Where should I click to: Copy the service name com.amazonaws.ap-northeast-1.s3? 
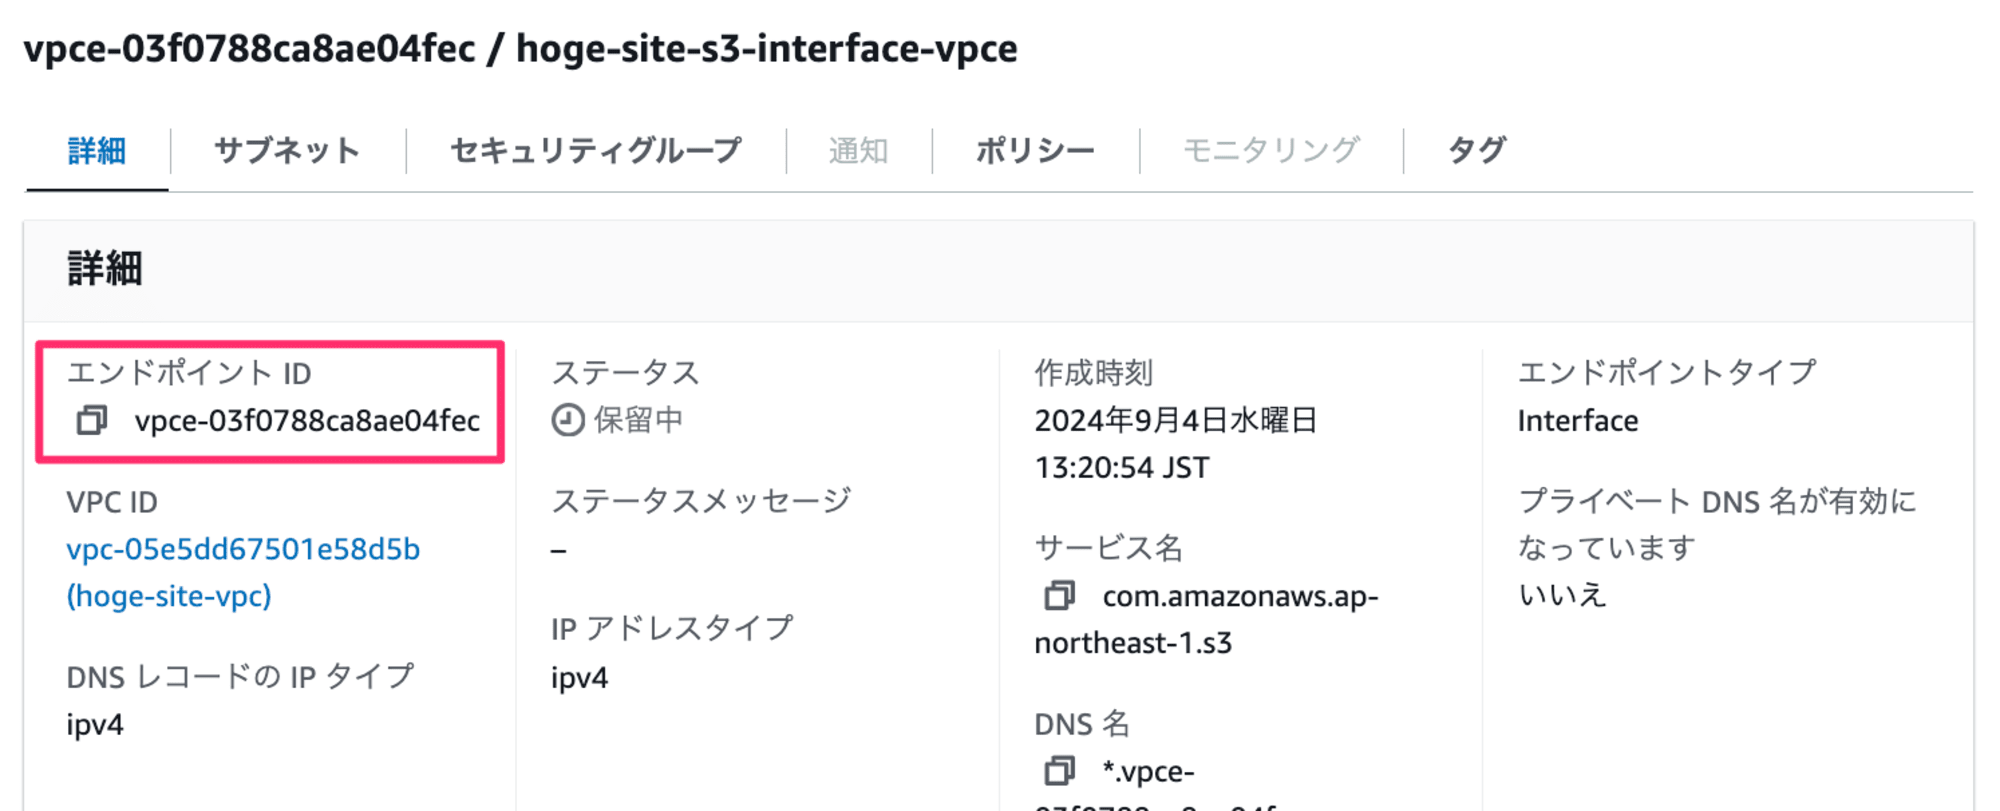point(1060,596)
